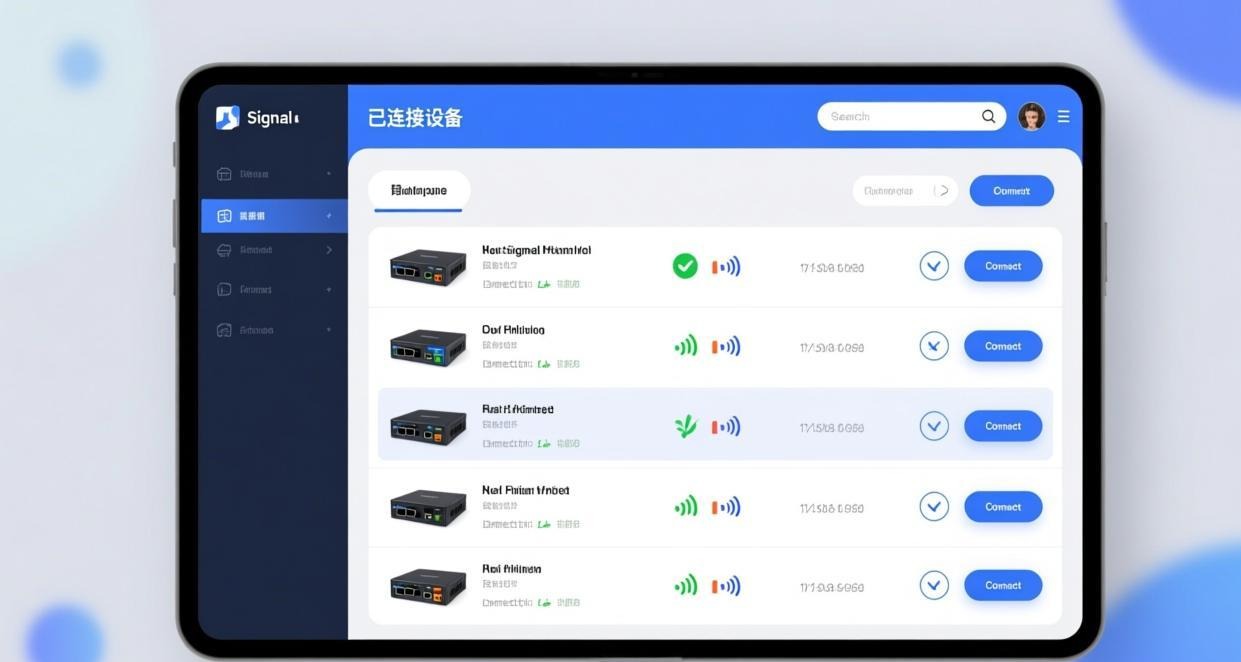Viewport: 1241px width, 662px height.
Task: Click the magnifier icon in Search box
Action: (x=988, y=117)
